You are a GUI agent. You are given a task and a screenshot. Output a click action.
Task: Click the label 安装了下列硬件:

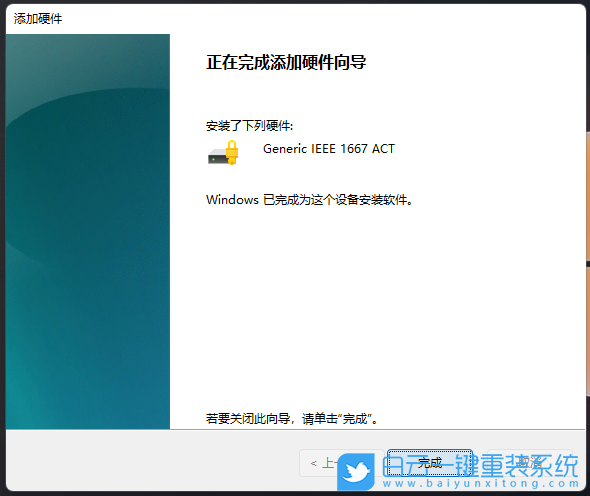coord(249,125)
